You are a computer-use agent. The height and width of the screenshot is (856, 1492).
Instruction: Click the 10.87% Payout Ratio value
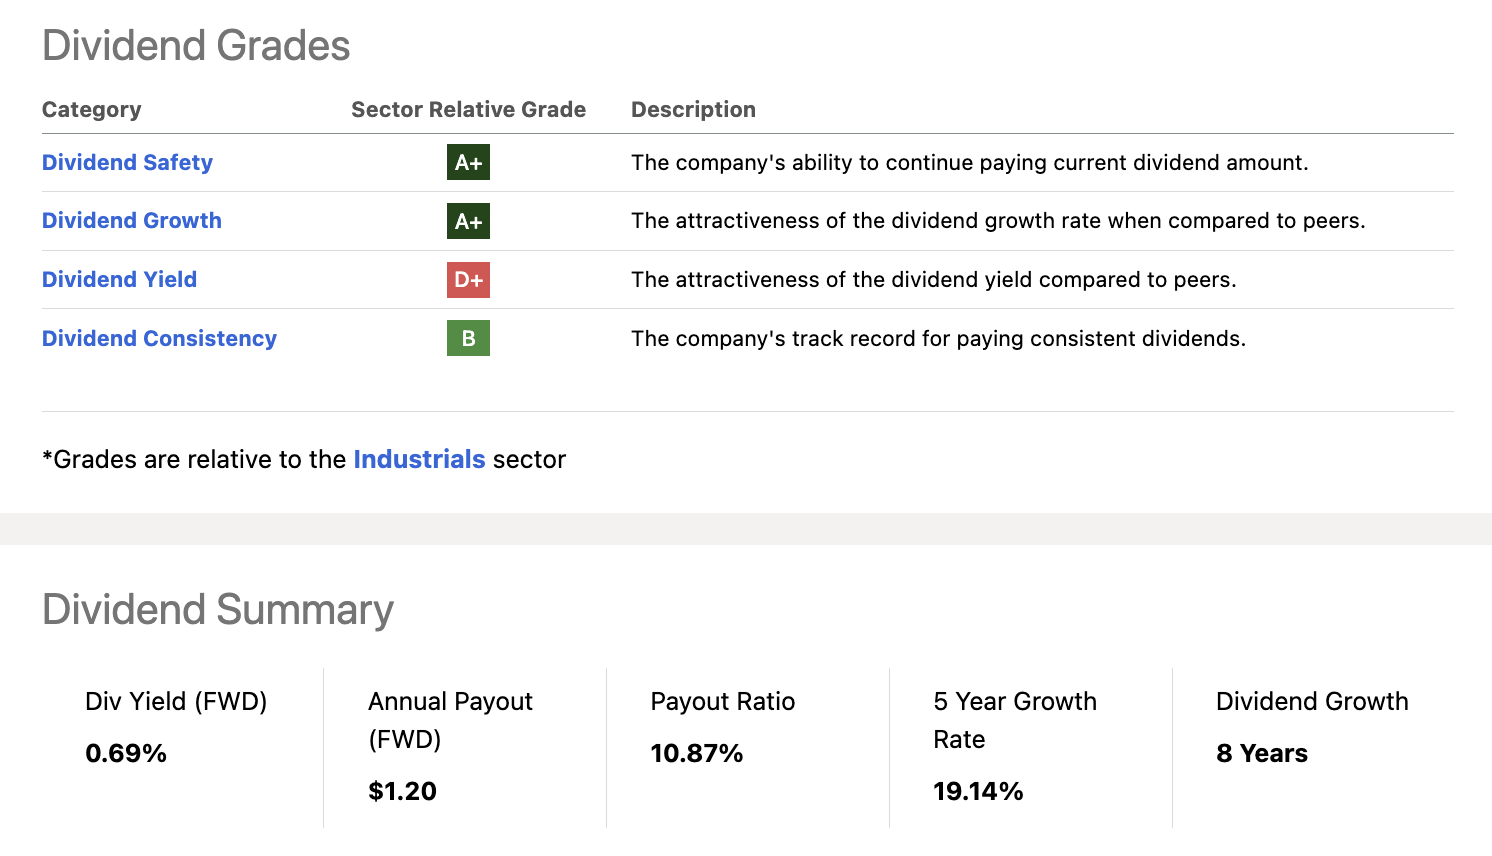click(x=696, y=753)
